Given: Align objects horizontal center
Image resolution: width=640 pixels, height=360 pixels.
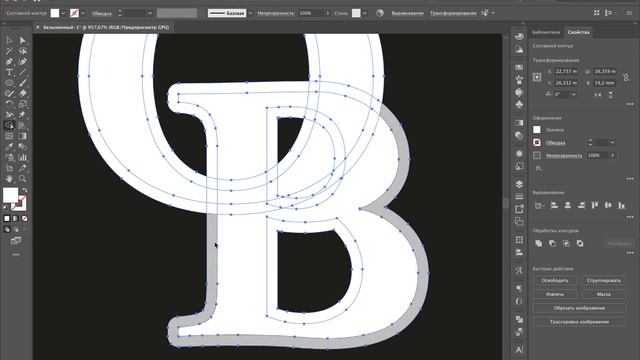Looking at the screenshot, I should (x=568, y=205).
